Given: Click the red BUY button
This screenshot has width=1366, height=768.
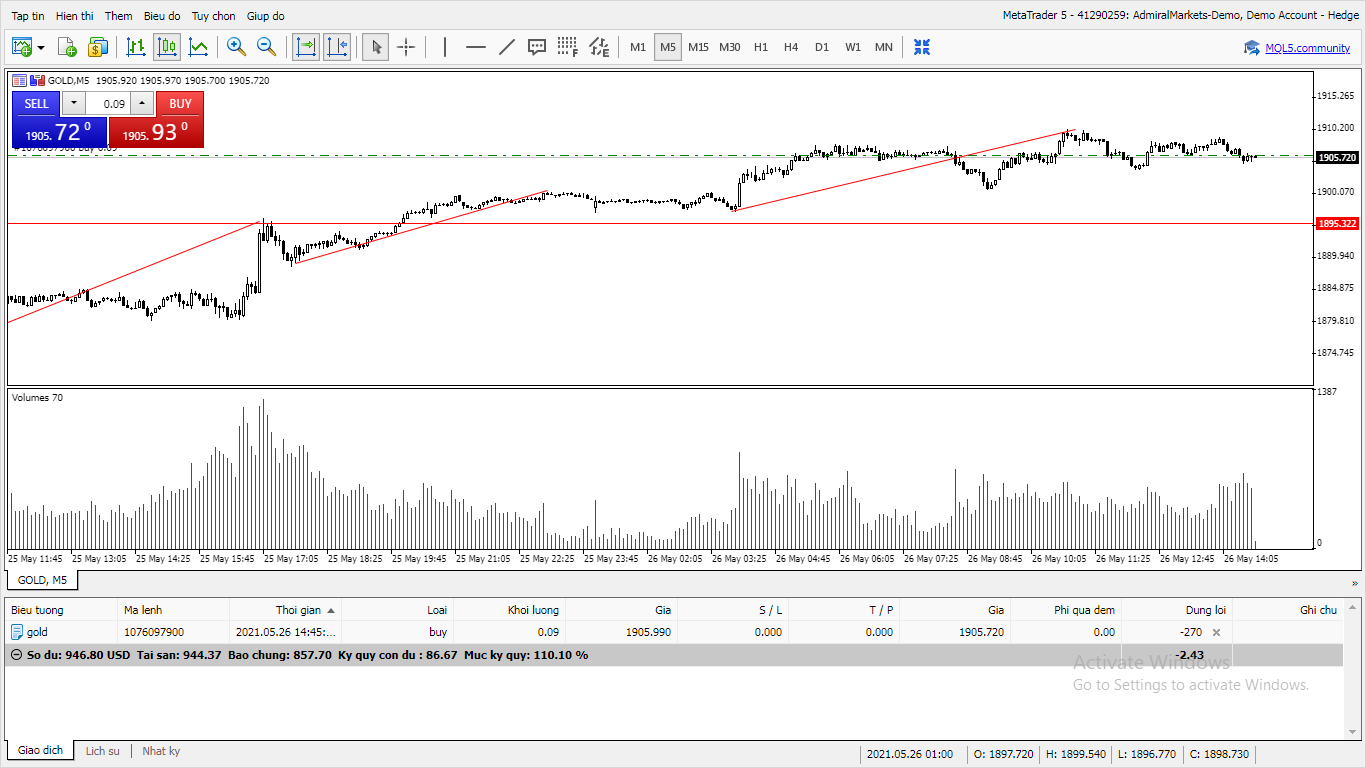Looking at the screenshot, I should [x=180, y=104].
